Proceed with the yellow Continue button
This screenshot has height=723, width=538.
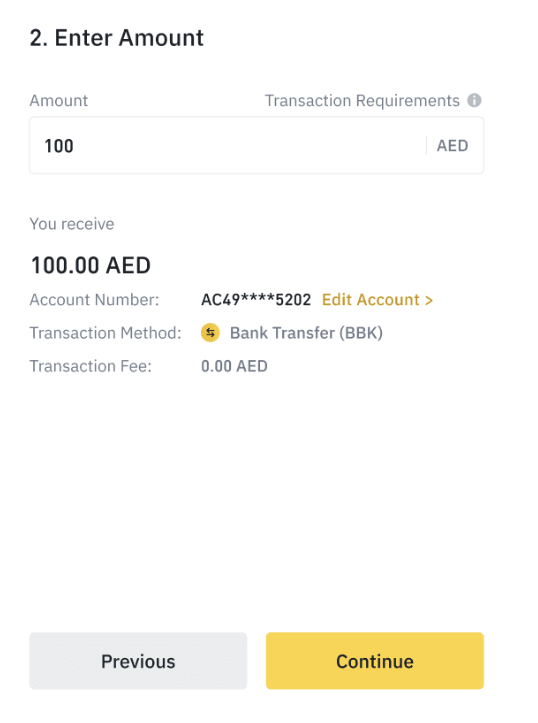point(375,661)
